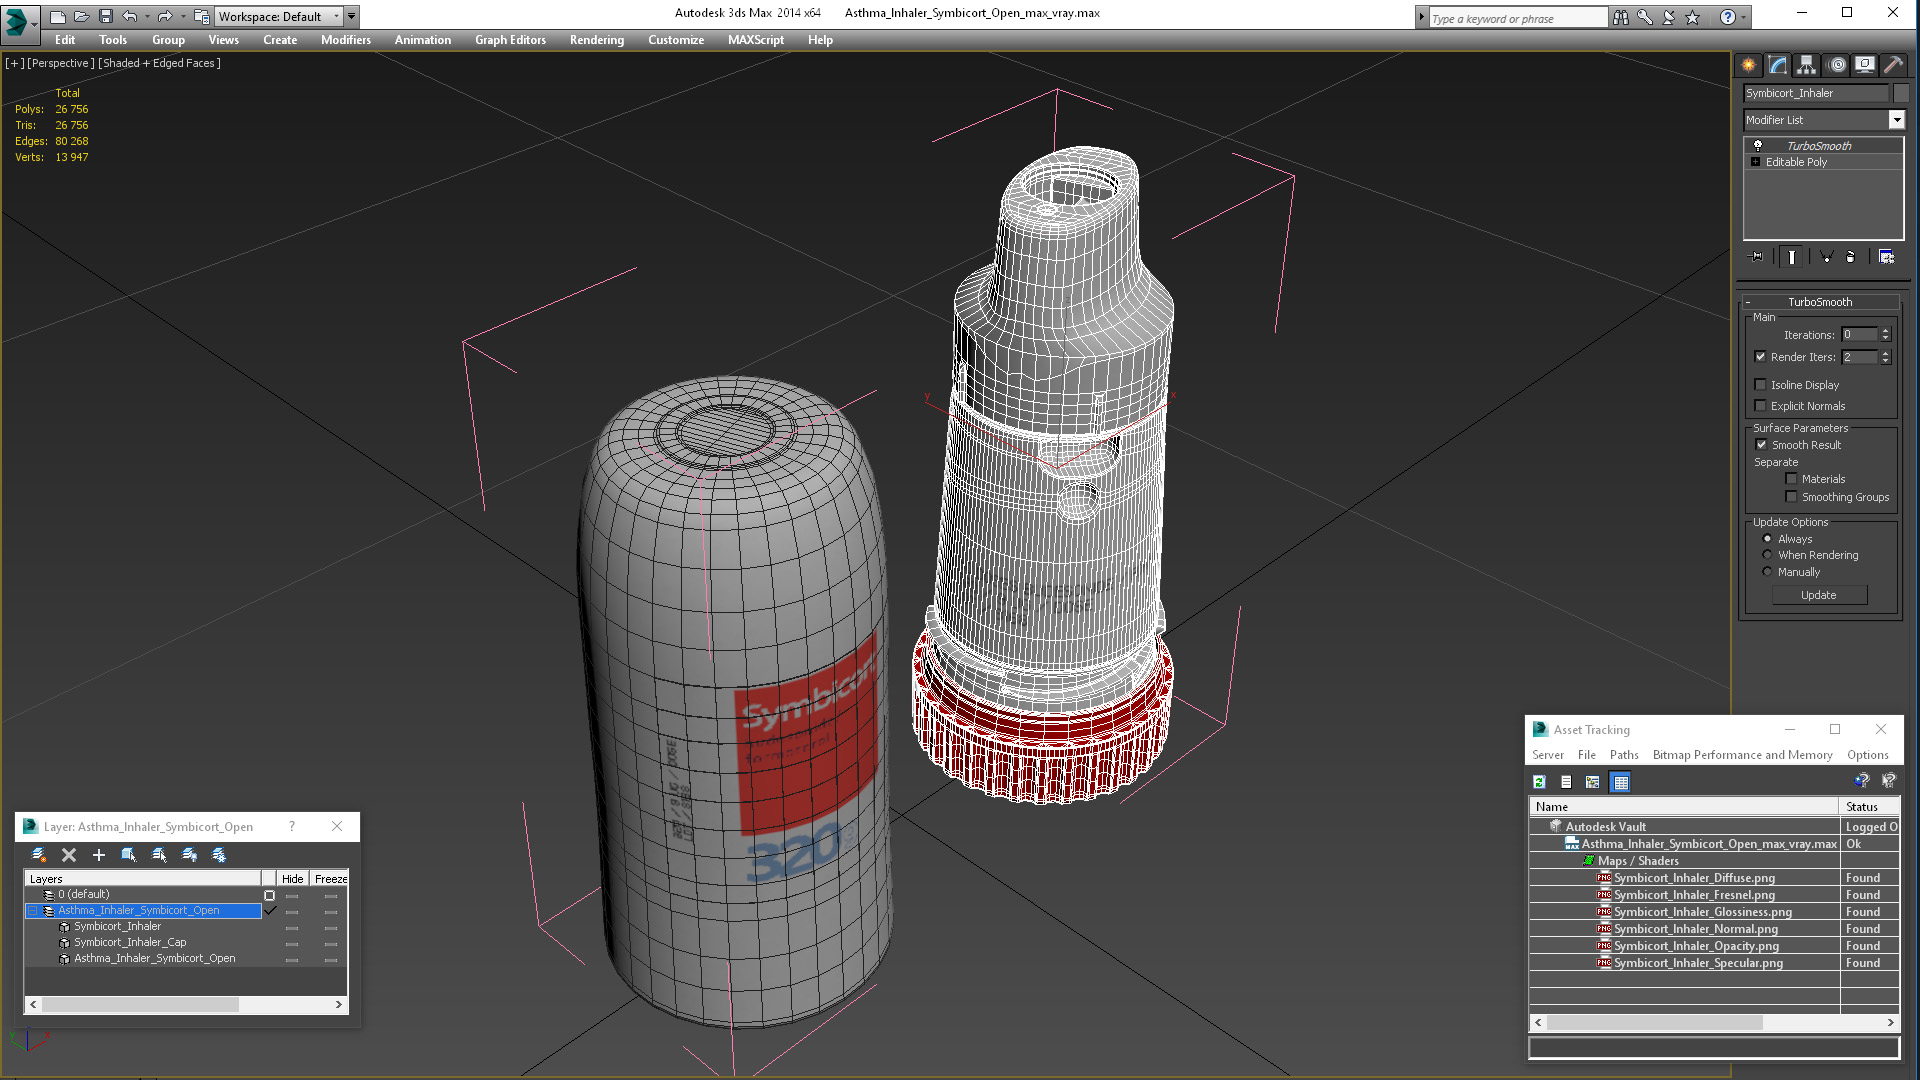Open the Undo history dropdown arrow
Viewport: 1920px width, 1080px height.
coord(147,16)
